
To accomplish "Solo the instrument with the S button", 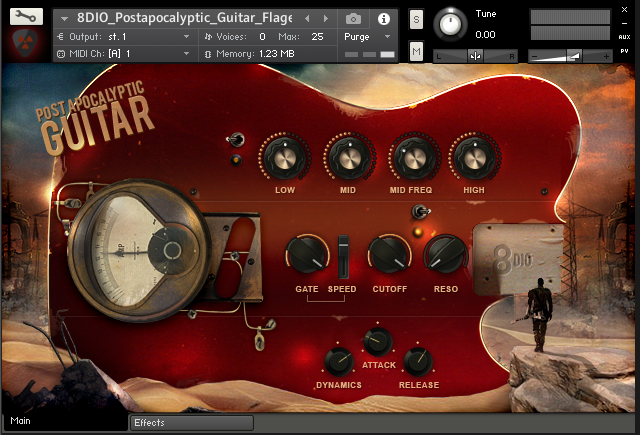I will tap(416, 19).
